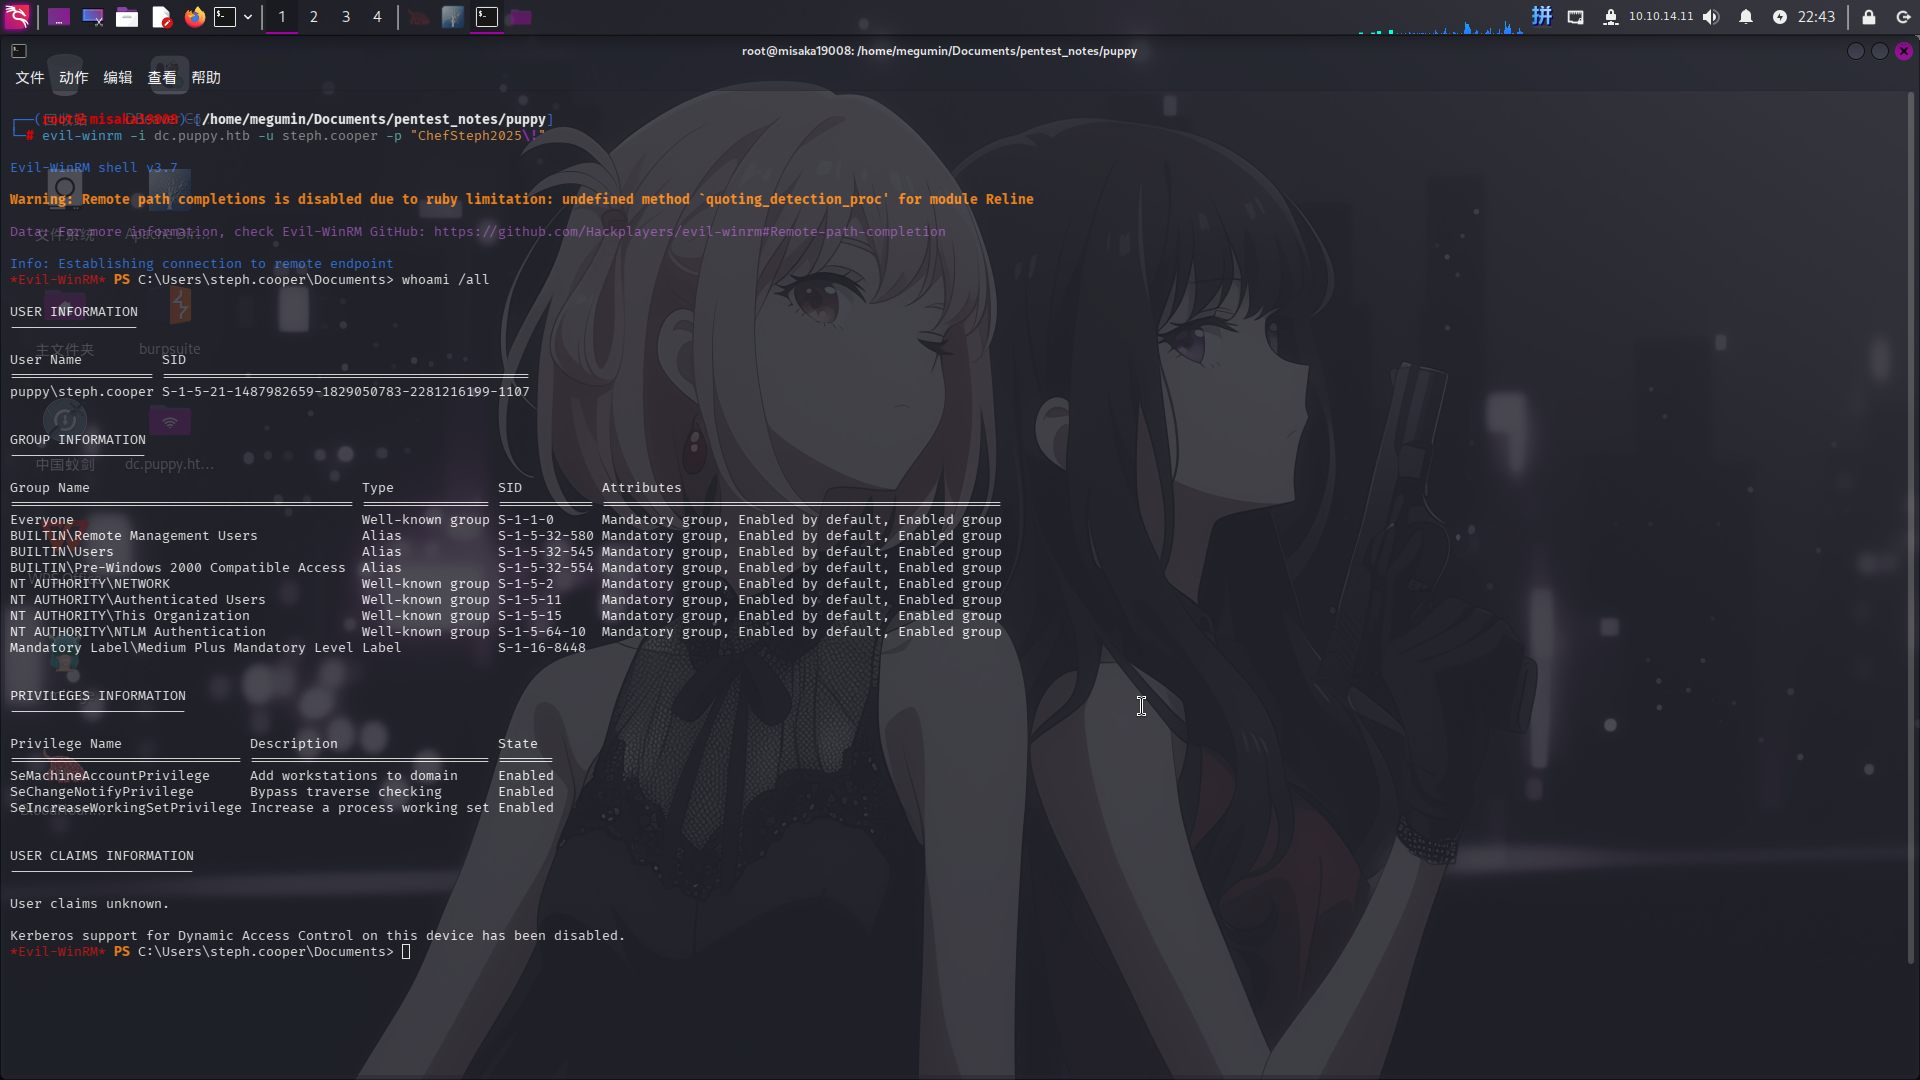Click the power manager icon

tap(1780, 17)
